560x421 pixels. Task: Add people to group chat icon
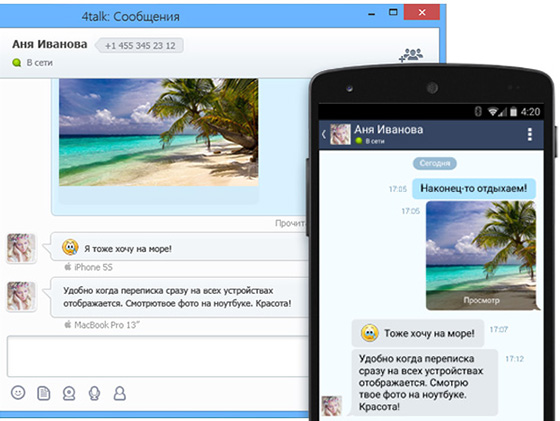point(411,55)
